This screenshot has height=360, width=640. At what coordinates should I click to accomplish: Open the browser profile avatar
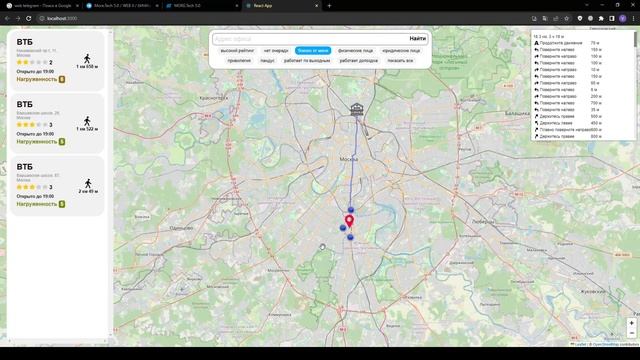622,18
